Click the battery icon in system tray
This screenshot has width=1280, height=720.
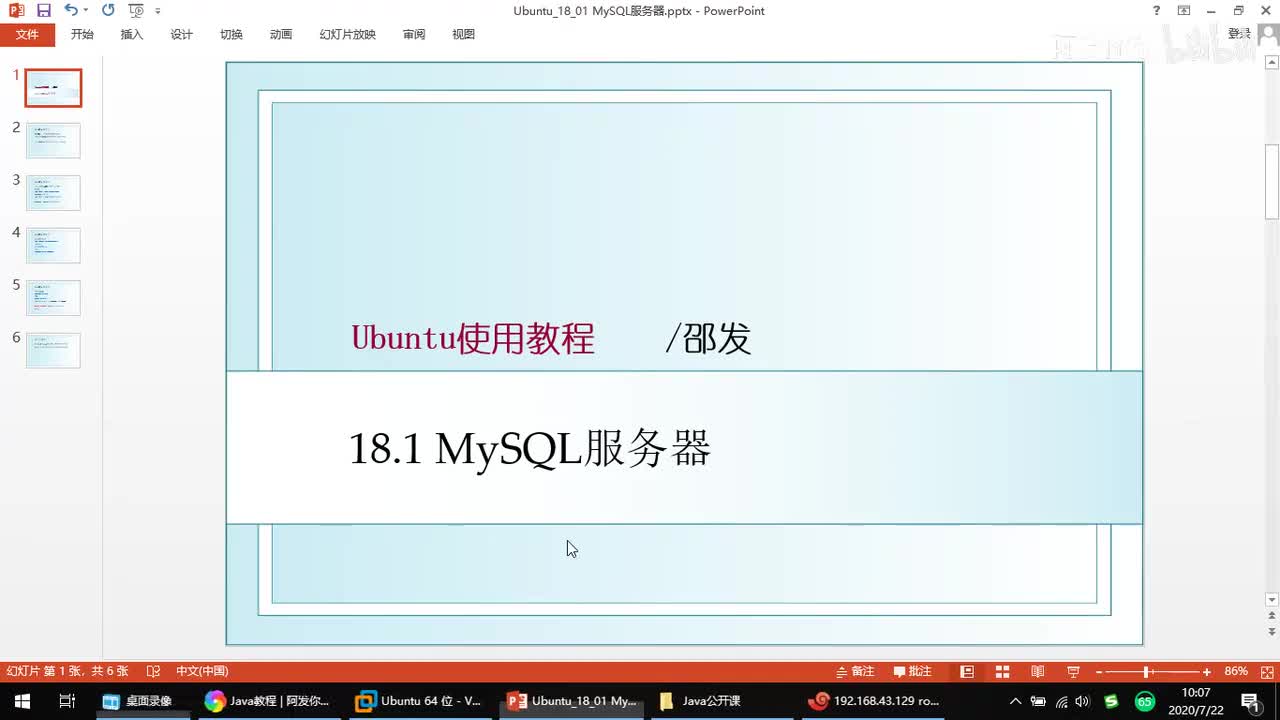(x=1038, y=701)
